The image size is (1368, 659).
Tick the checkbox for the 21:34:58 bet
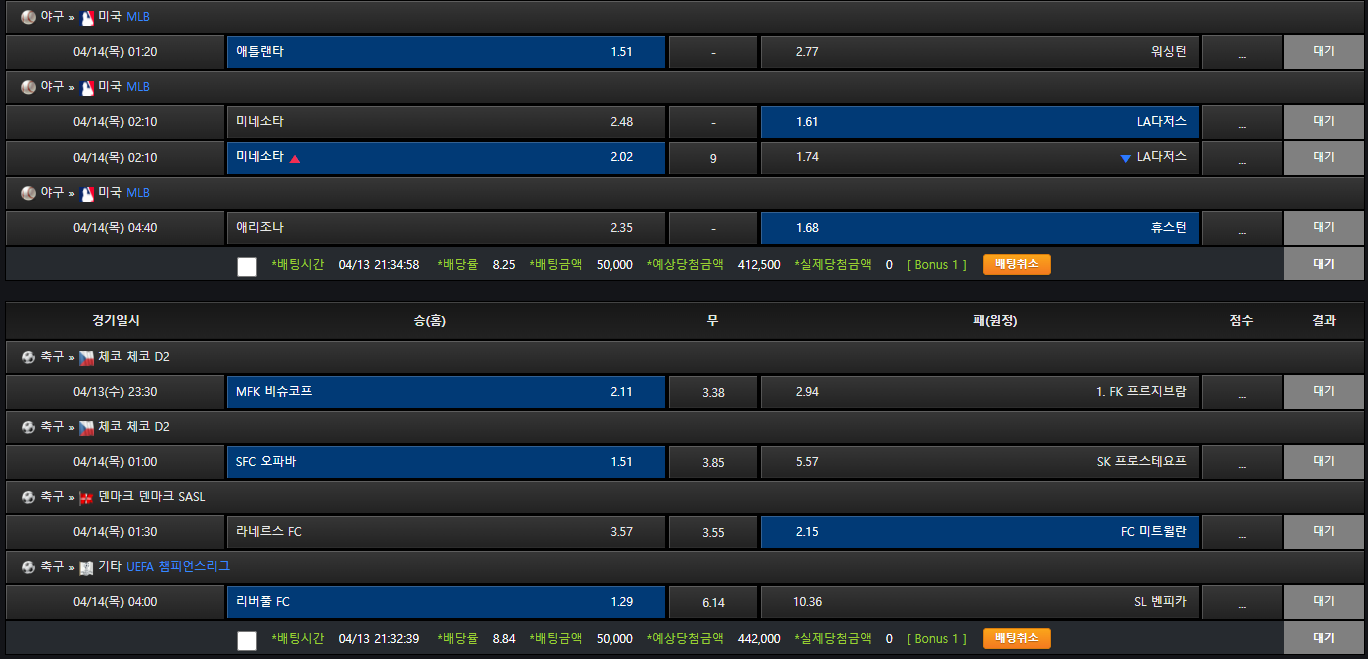[x=247, y=266]
